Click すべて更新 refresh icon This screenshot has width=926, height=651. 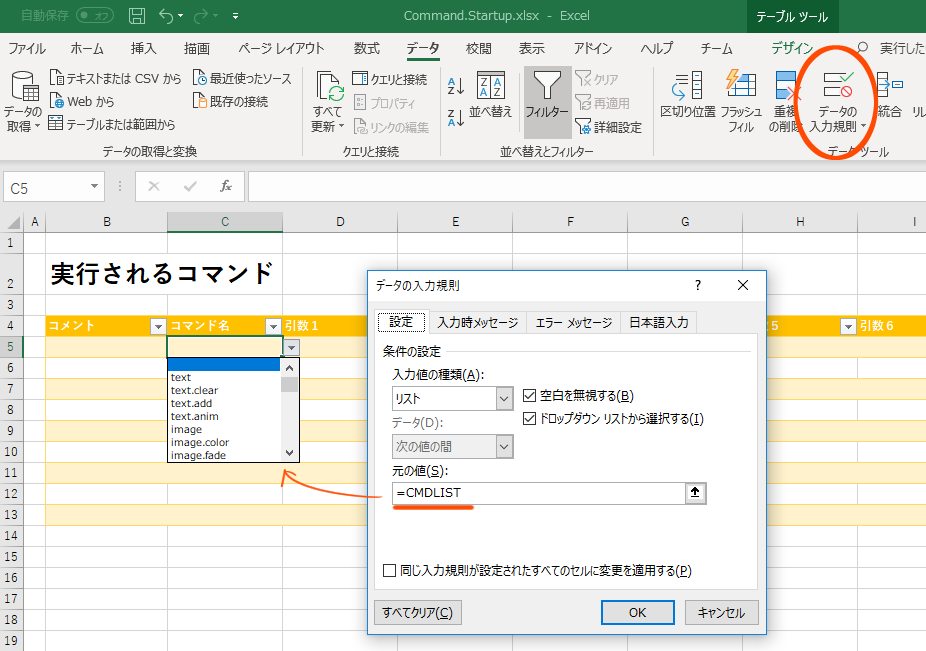point(330,86)
